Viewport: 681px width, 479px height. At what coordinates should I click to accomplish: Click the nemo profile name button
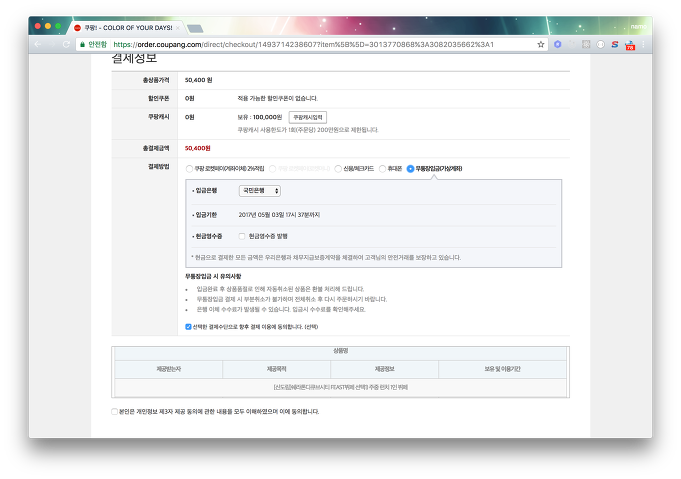click(x=638, y=26)
